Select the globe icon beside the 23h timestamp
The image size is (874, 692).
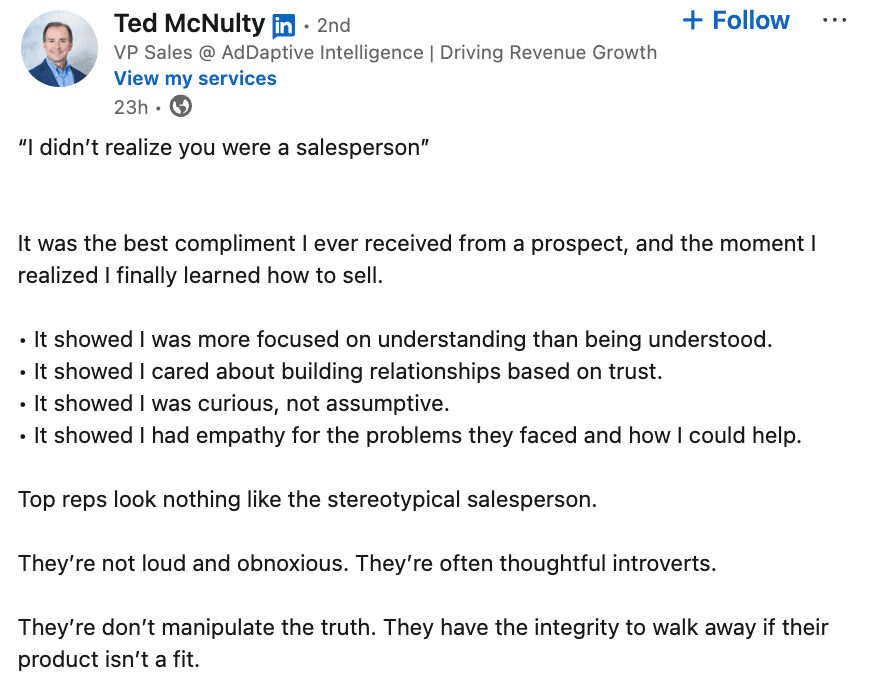point(180,107)
